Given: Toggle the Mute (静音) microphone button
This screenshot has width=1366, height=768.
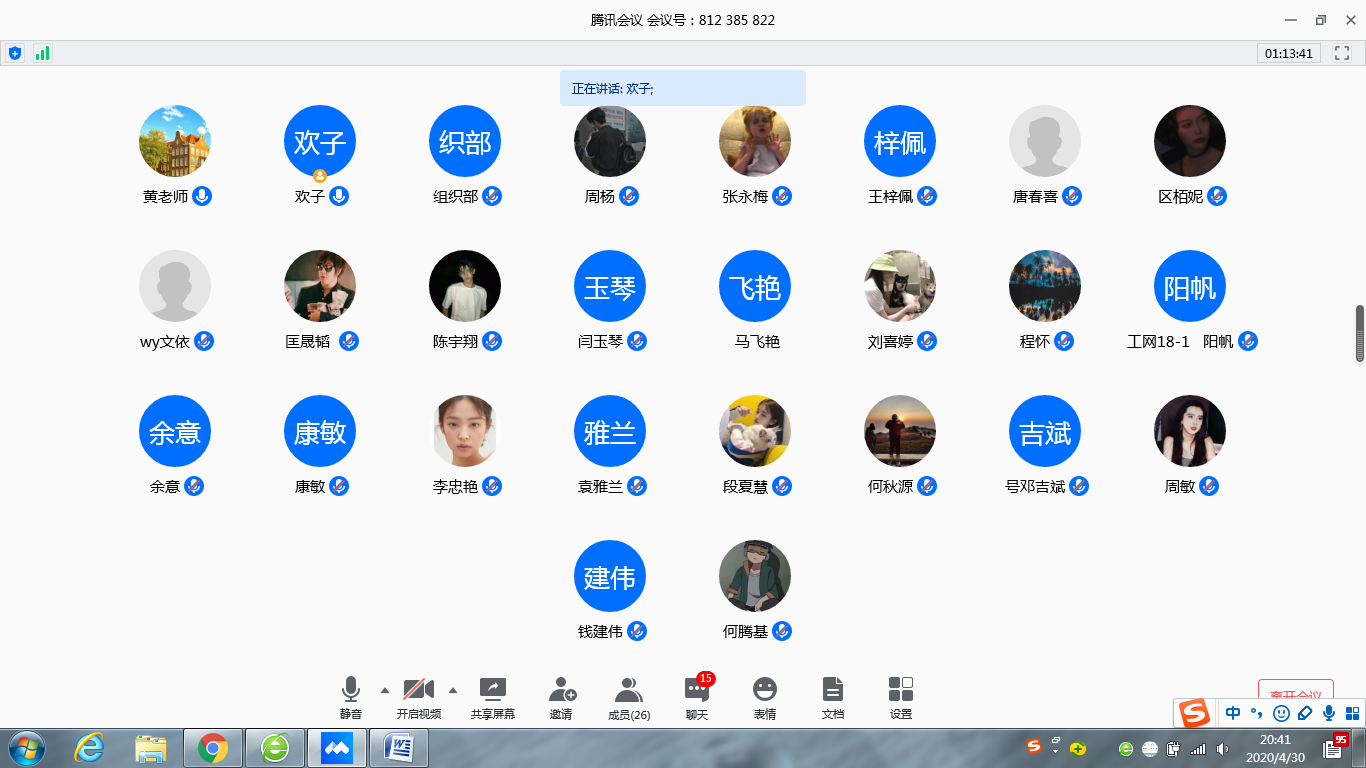Looking at the screenshot, I should (x=350, y=690).
